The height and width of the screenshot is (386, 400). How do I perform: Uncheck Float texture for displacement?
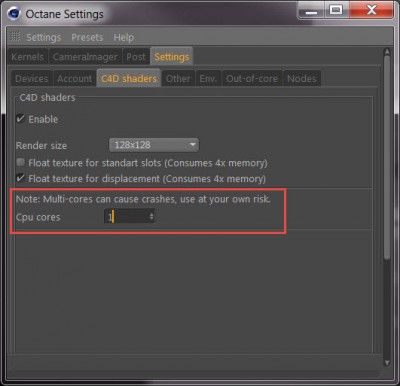click(x=21, y=178)
